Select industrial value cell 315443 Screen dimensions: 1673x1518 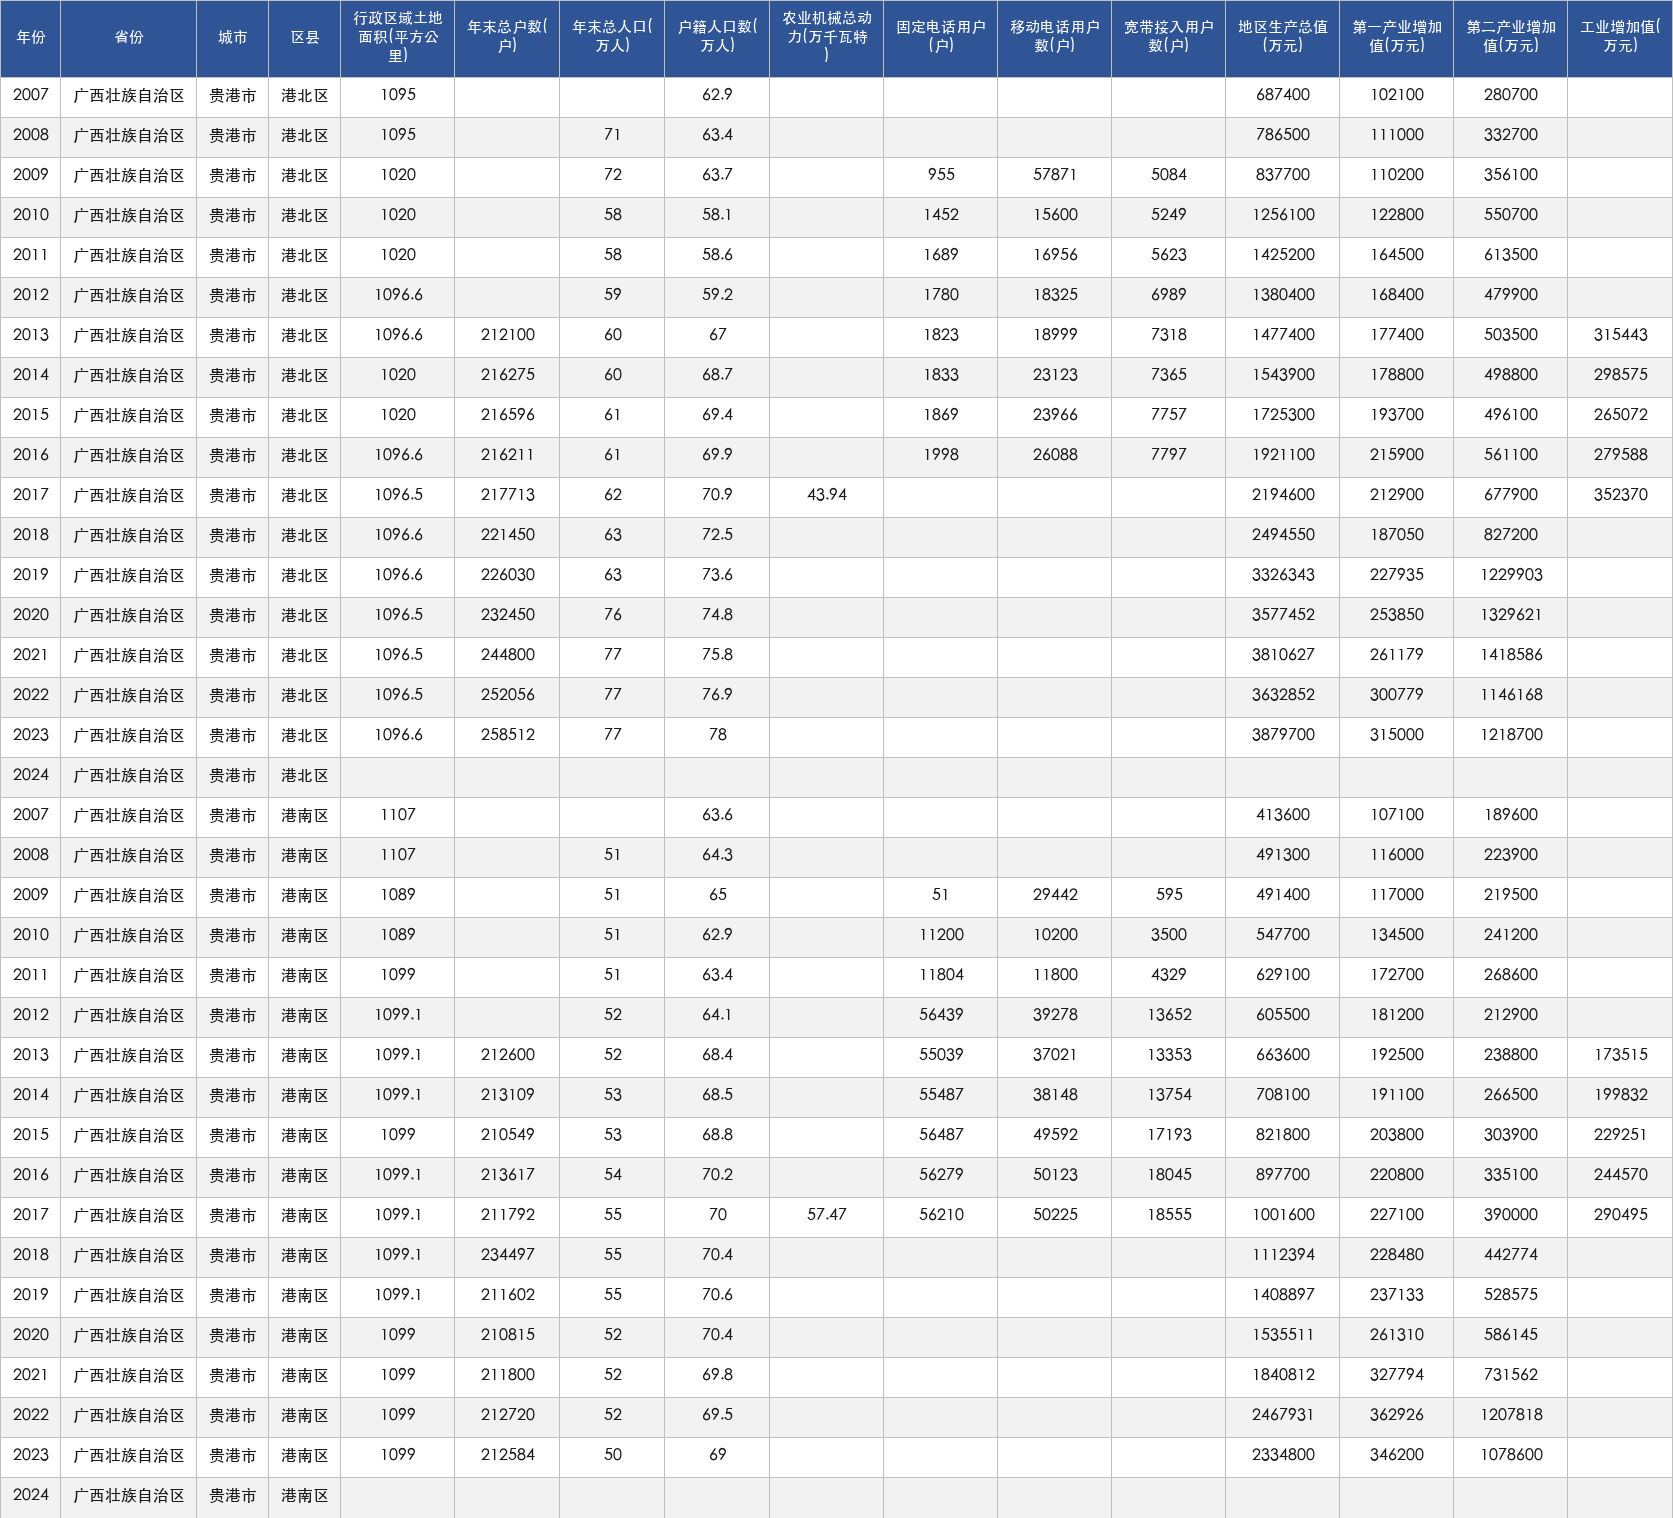1620,335
